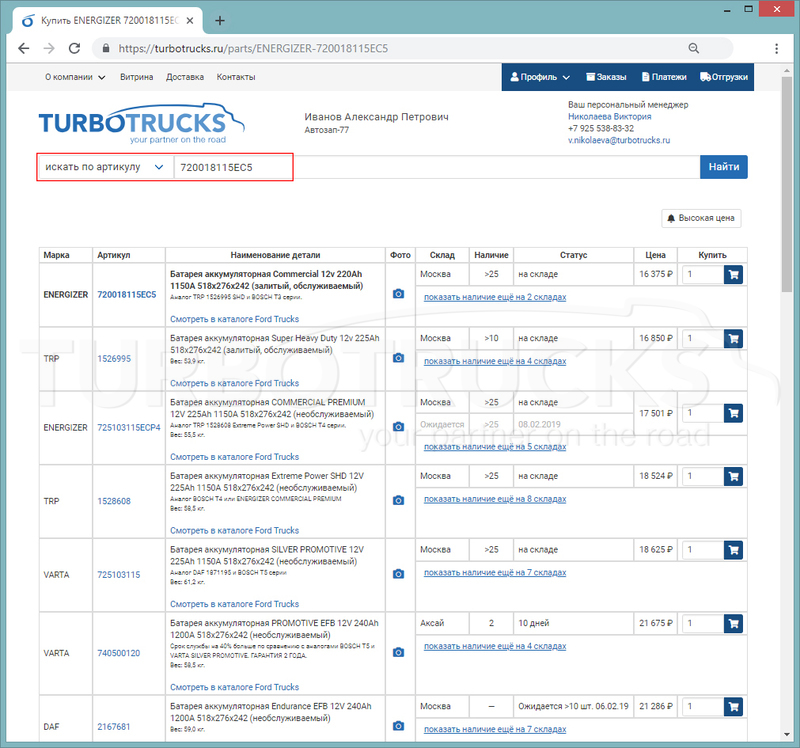
Task: Click quantity field for VARTA 725103115
Action: tap(703, 550)
